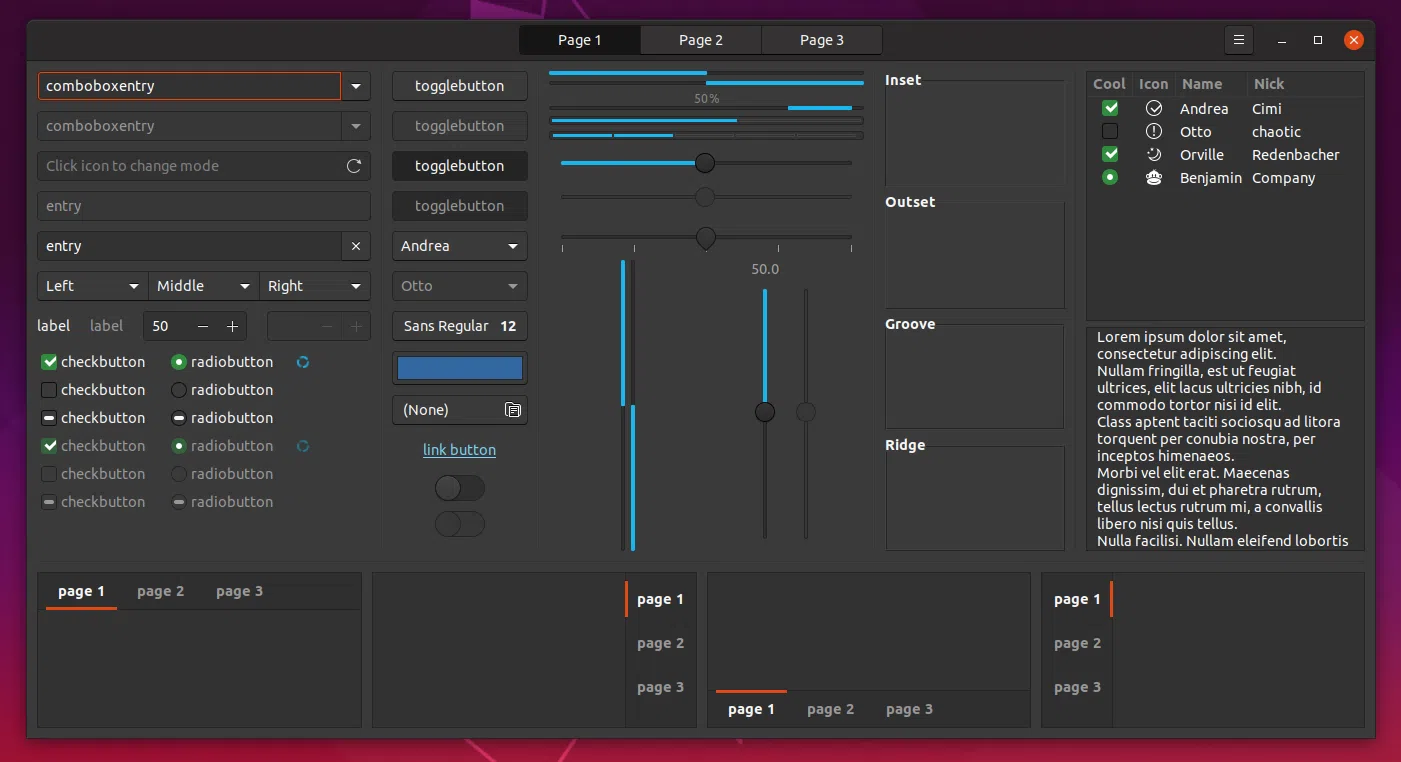The image size is (1401, 762).
Task: Click the focused comboboxentry text field
Action: (x=190, y=86)
